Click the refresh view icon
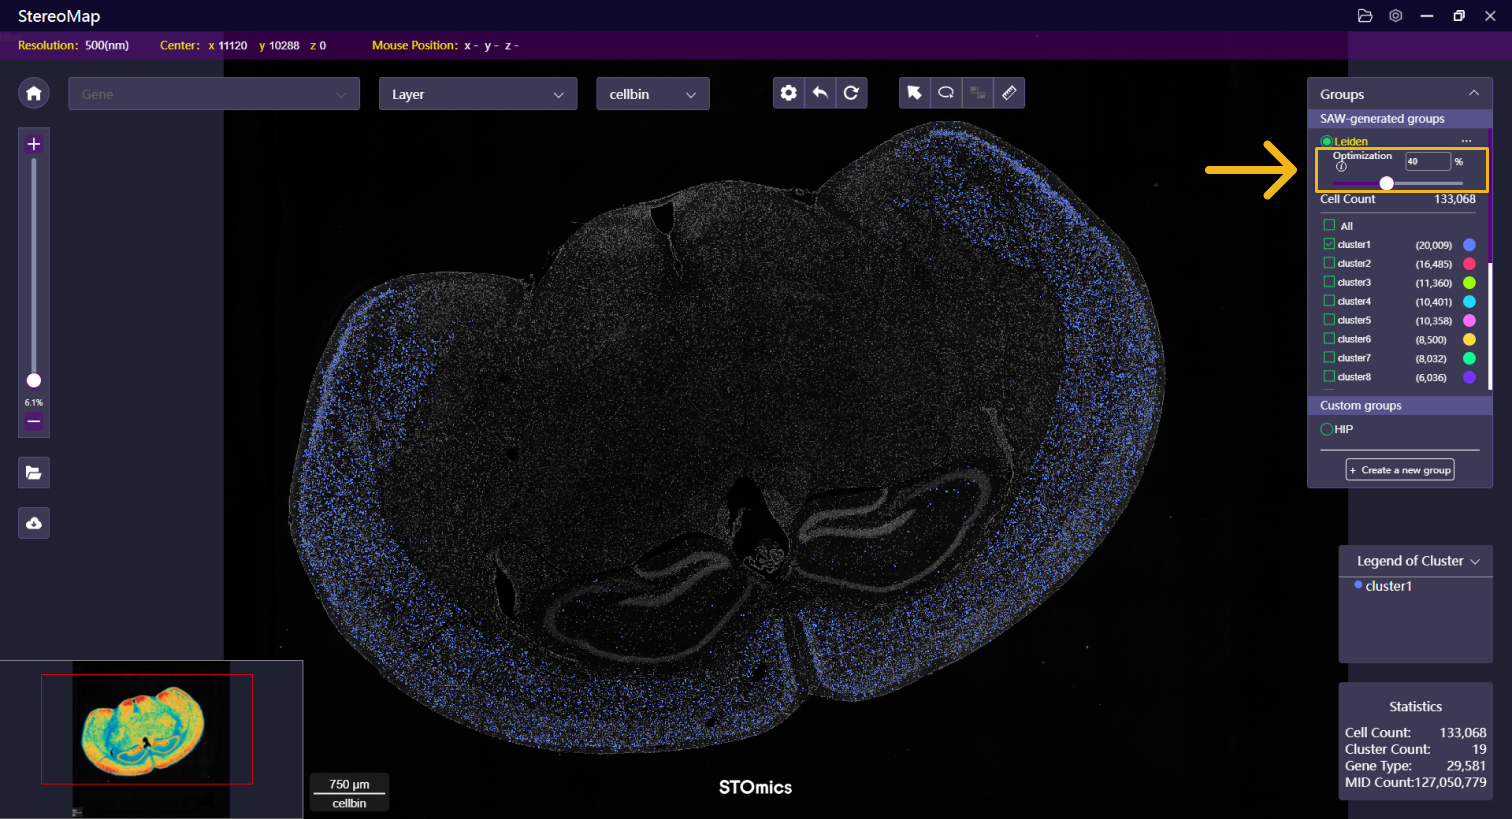The width and height of the screenshot is (1512, 819). 851,93
